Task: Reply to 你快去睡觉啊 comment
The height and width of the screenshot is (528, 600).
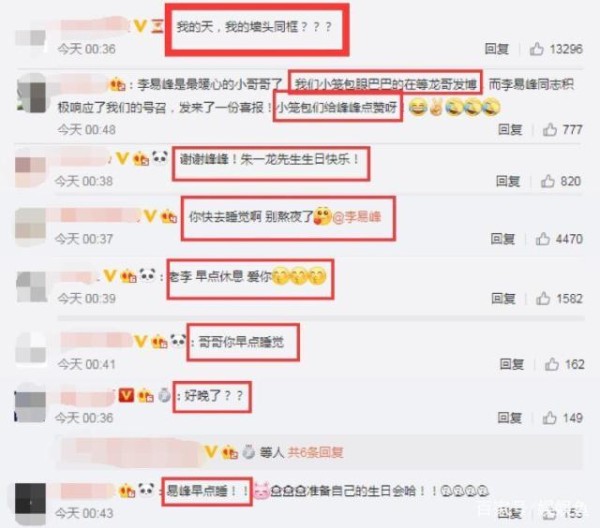Action: click(x=502, y=239)
